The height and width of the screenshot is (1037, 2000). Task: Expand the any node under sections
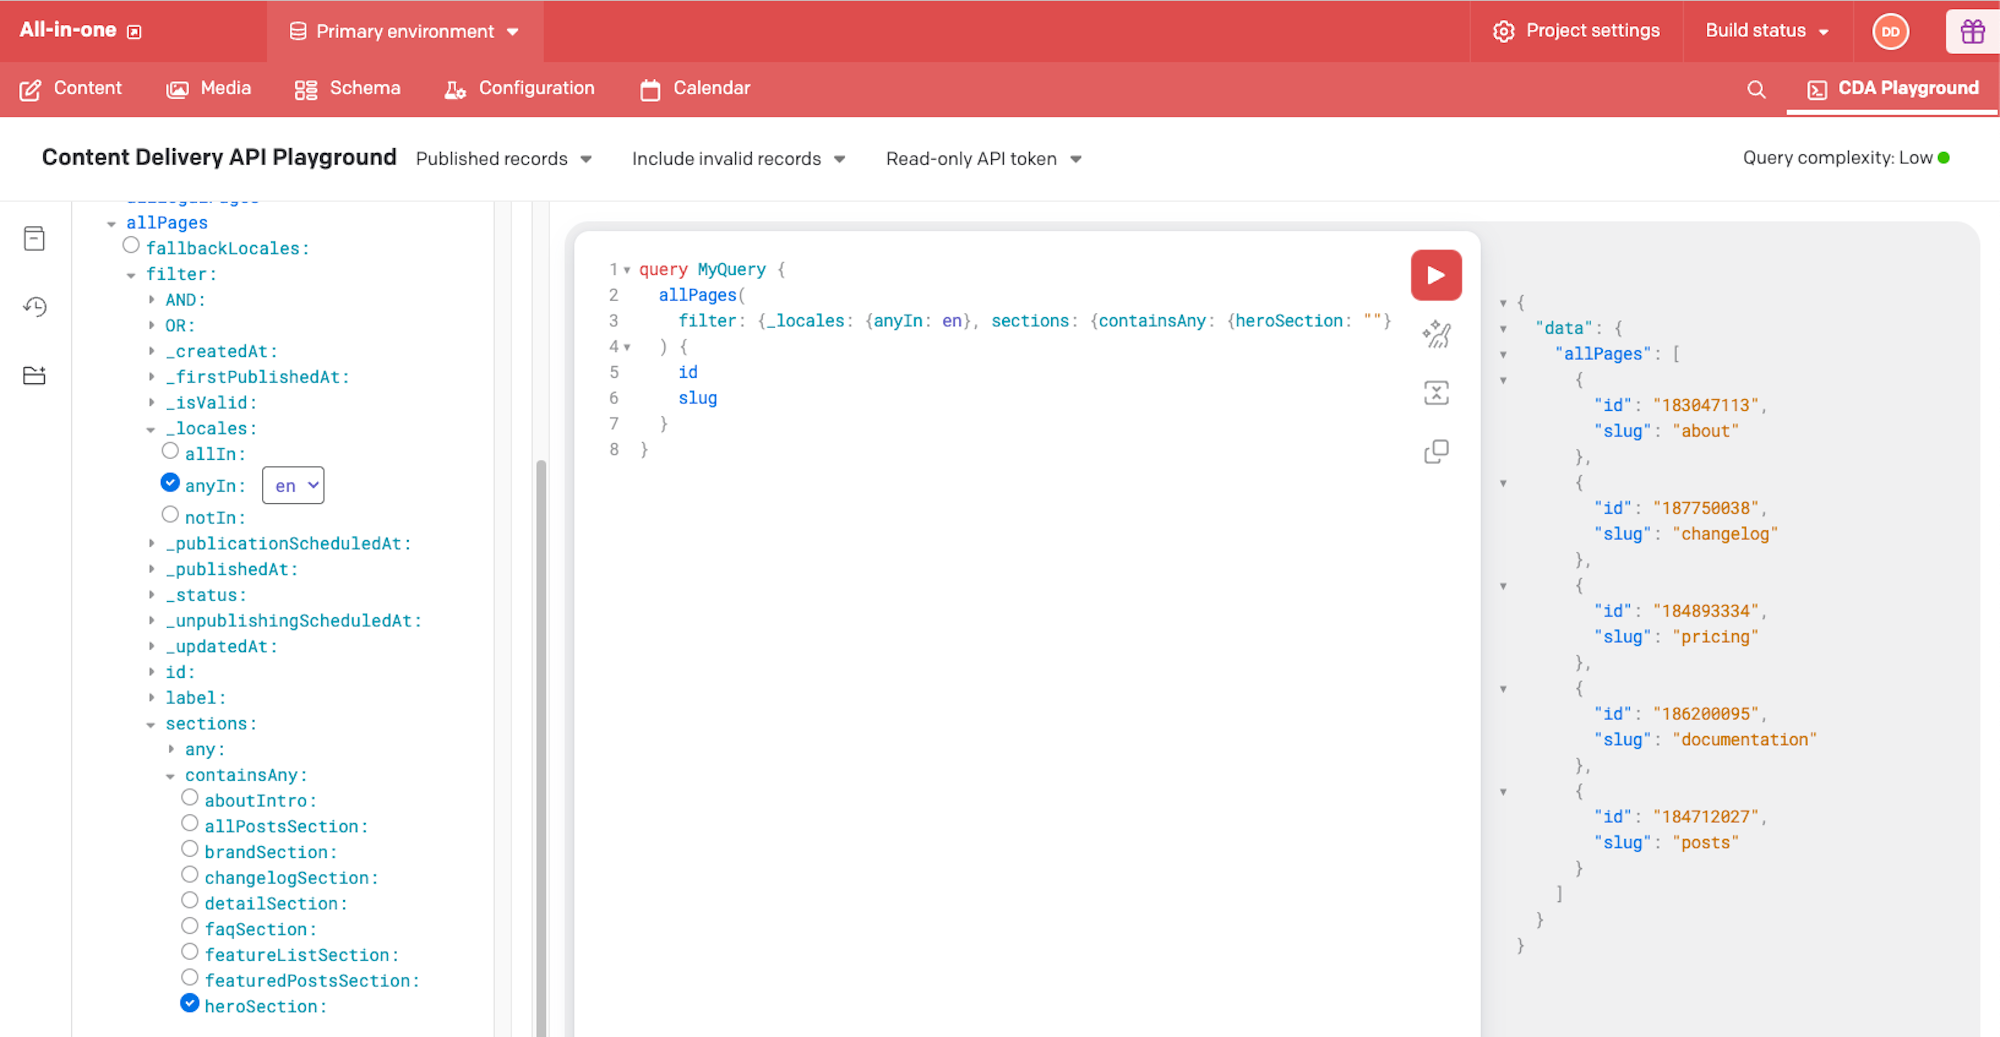(x=171, y=749)
